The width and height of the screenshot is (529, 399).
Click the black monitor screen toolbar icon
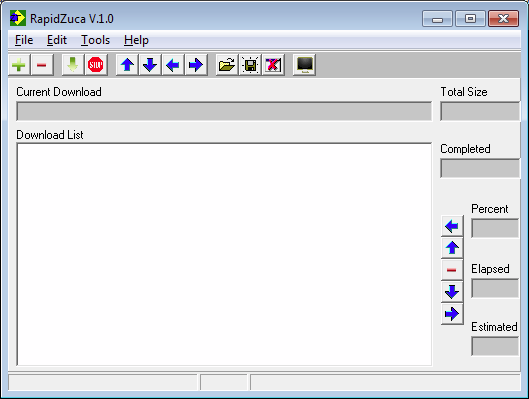pyautogui.click(x=304, y=65)
